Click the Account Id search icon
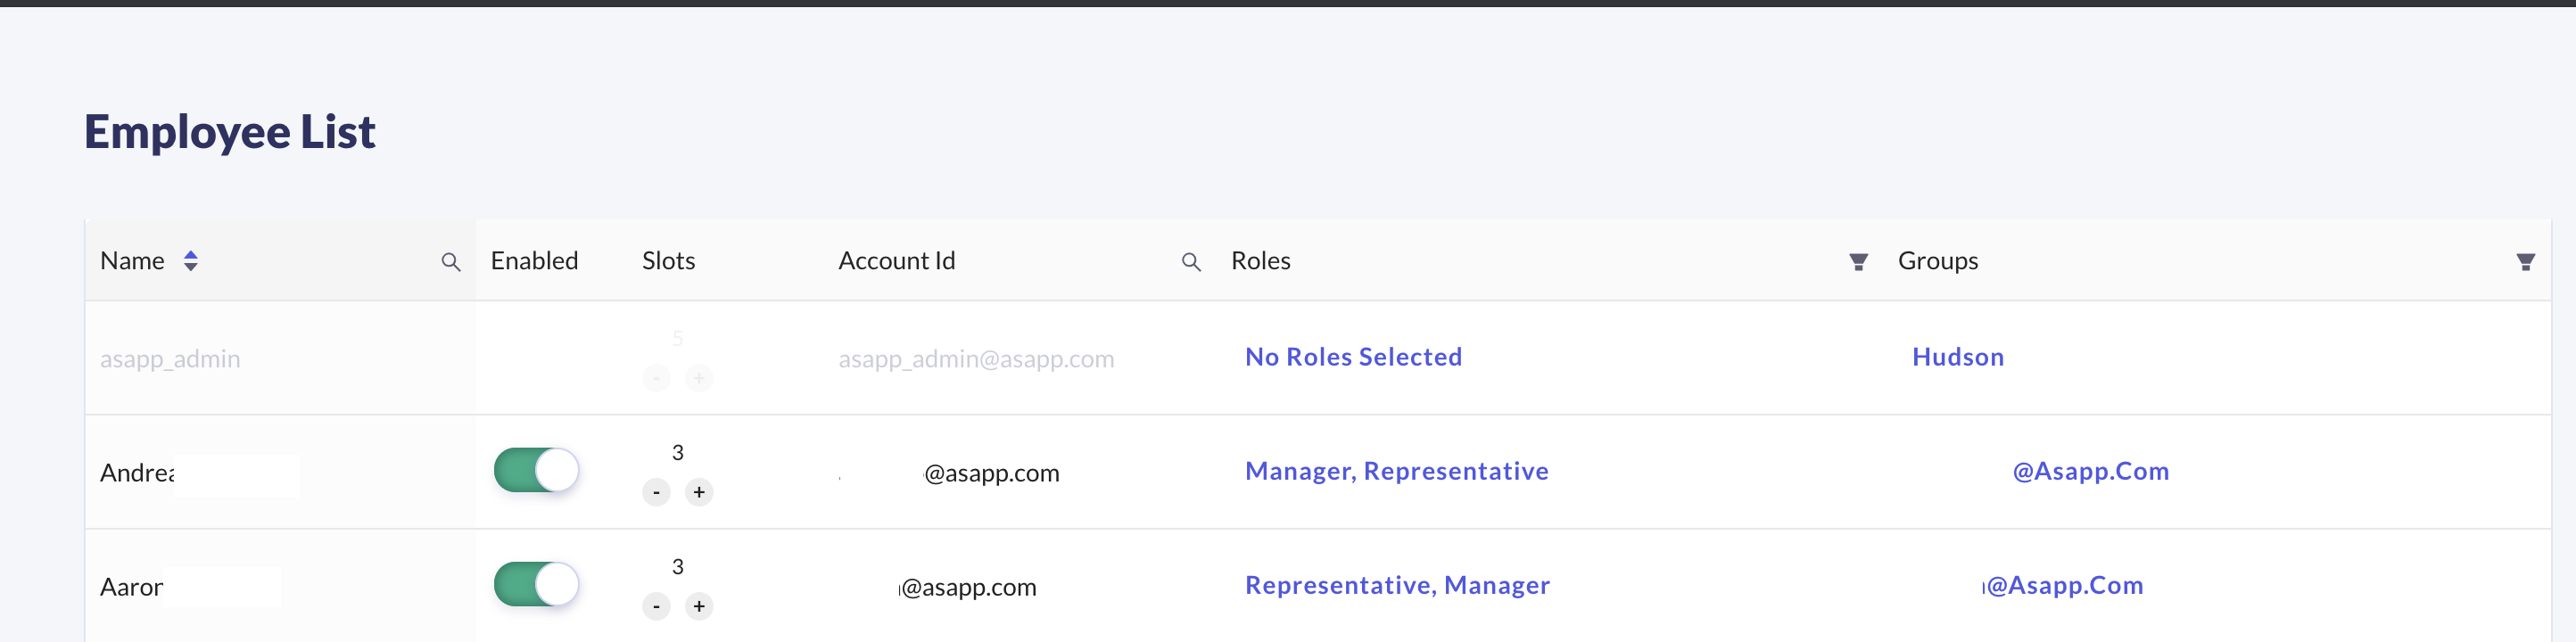Viewport: 2576px width, 642px height. [1190, 262]
